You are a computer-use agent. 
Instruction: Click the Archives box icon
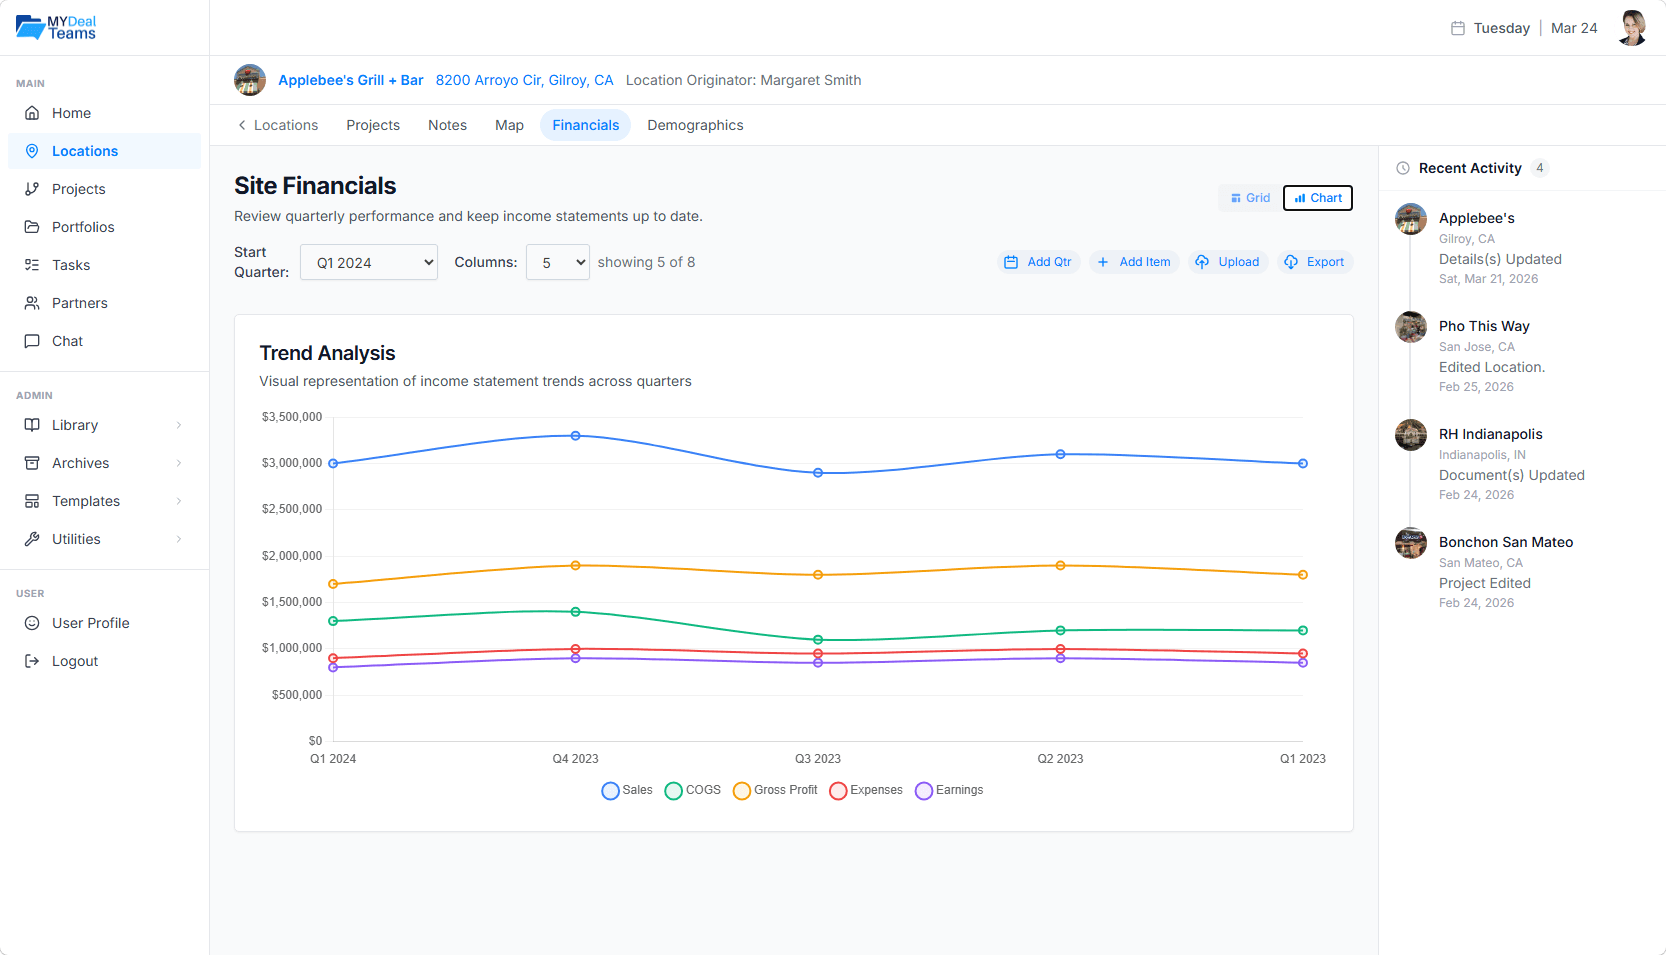click(x=32, y=463)
